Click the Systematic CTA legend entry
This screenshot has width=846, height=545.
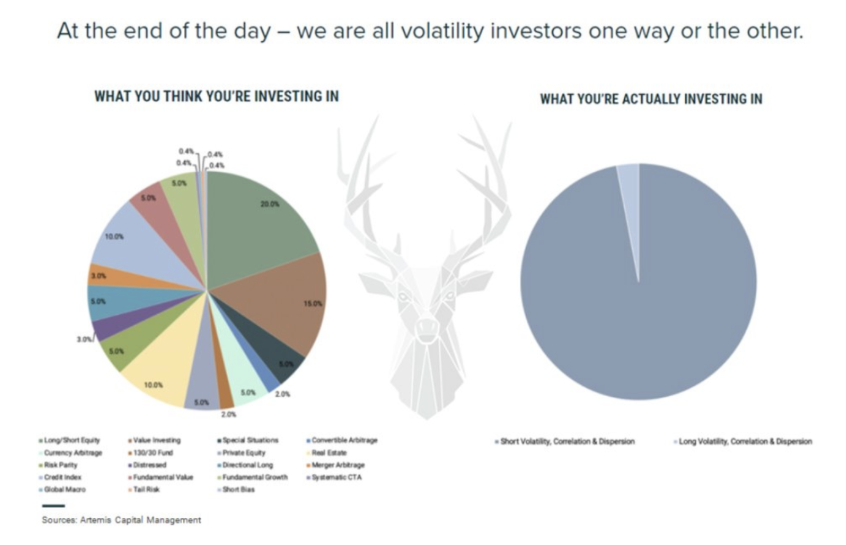point(333,478)
